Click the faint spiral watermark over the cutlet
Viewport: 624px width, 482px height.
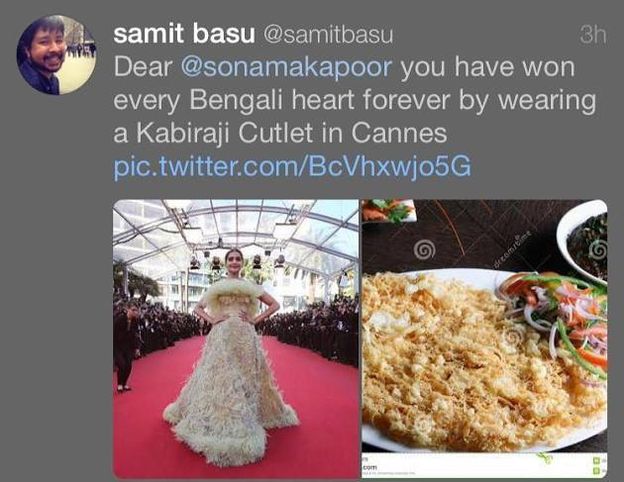[x=513, y=337]
